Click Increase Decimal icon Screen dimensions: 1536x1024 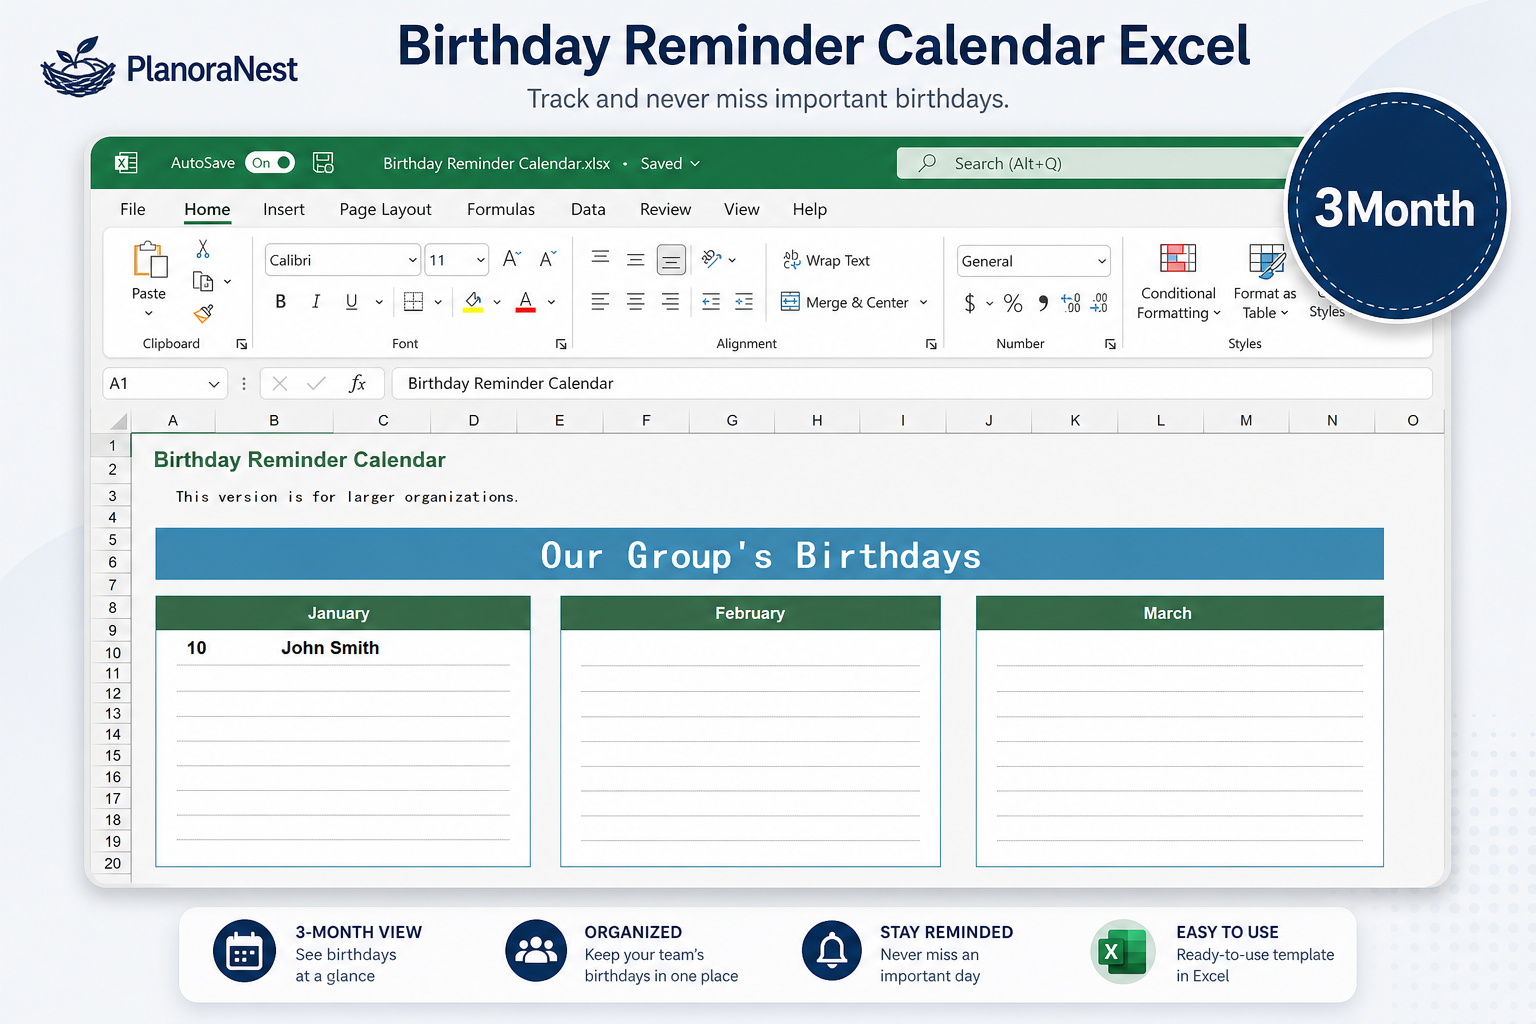point(1071,302)
